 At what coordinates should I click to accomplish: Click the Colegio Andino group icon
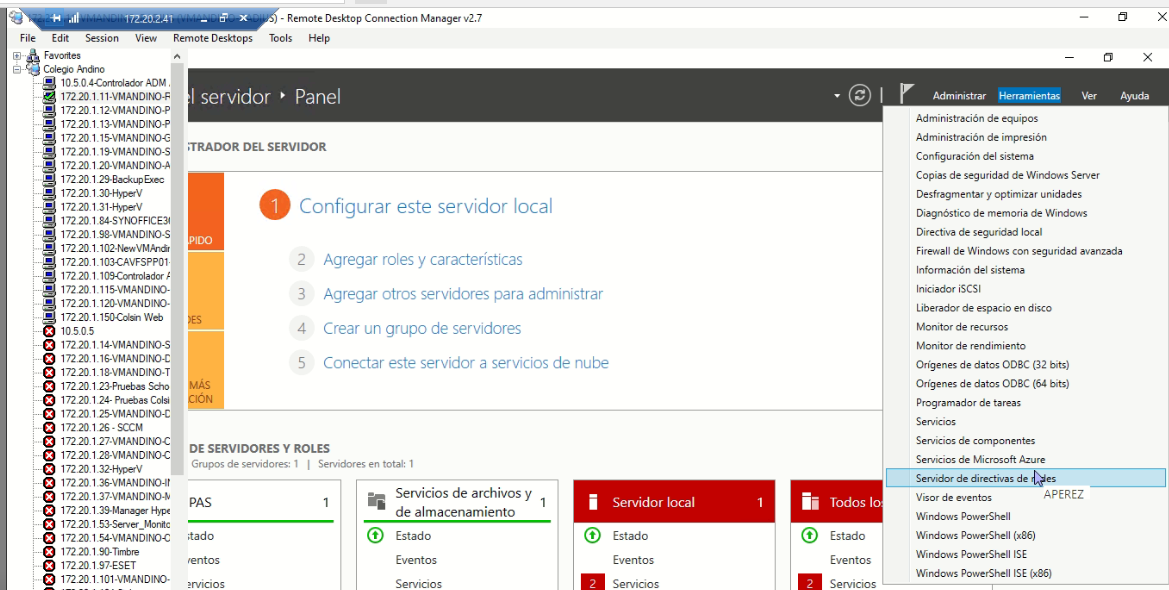click(x=33, y=69)
